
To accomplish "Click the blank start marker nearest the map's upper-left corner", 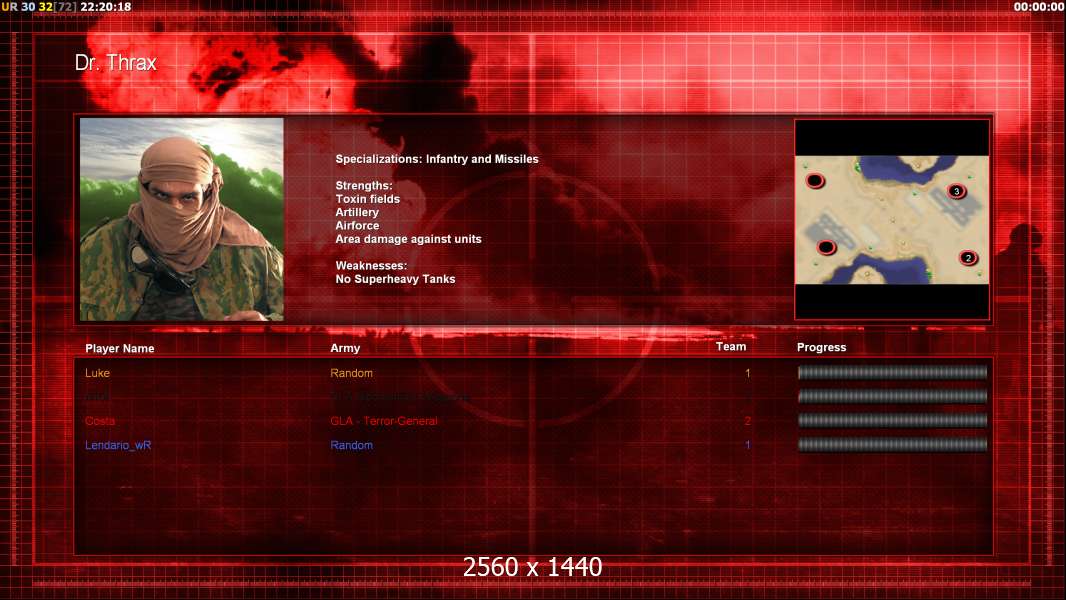I will point(815,181).
